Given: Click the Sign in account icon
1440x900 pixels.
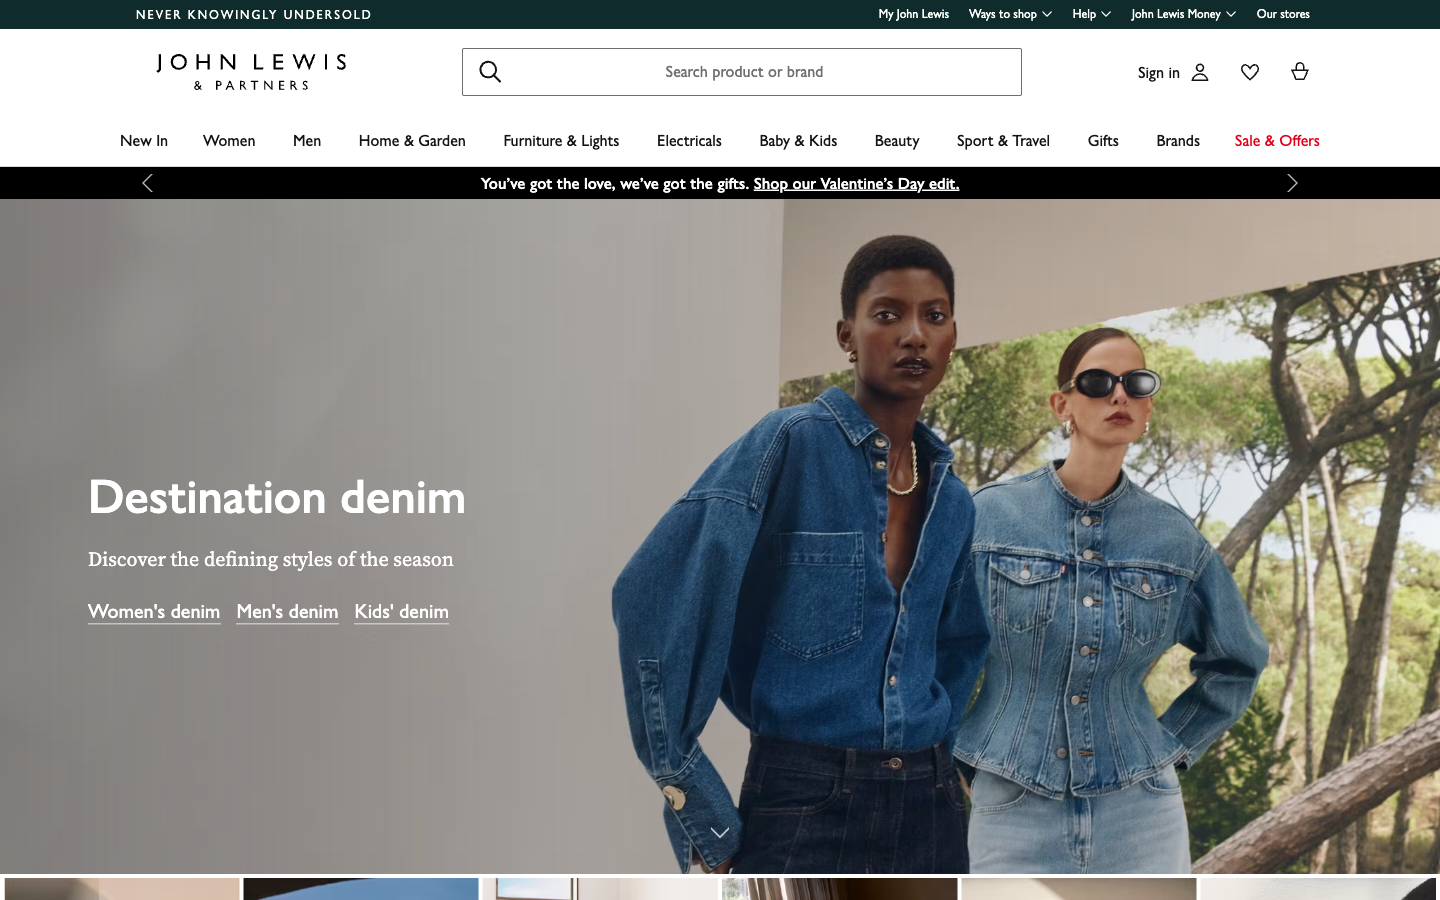Looking at the screenshot, I should [x=1199, y=72].
